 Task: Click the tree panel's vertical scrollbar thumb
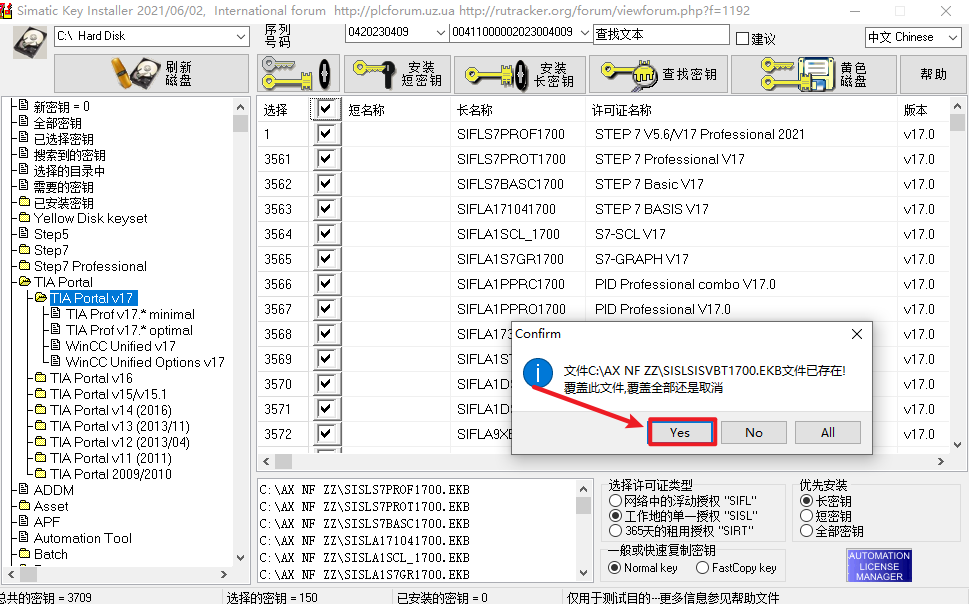(240, 124)
